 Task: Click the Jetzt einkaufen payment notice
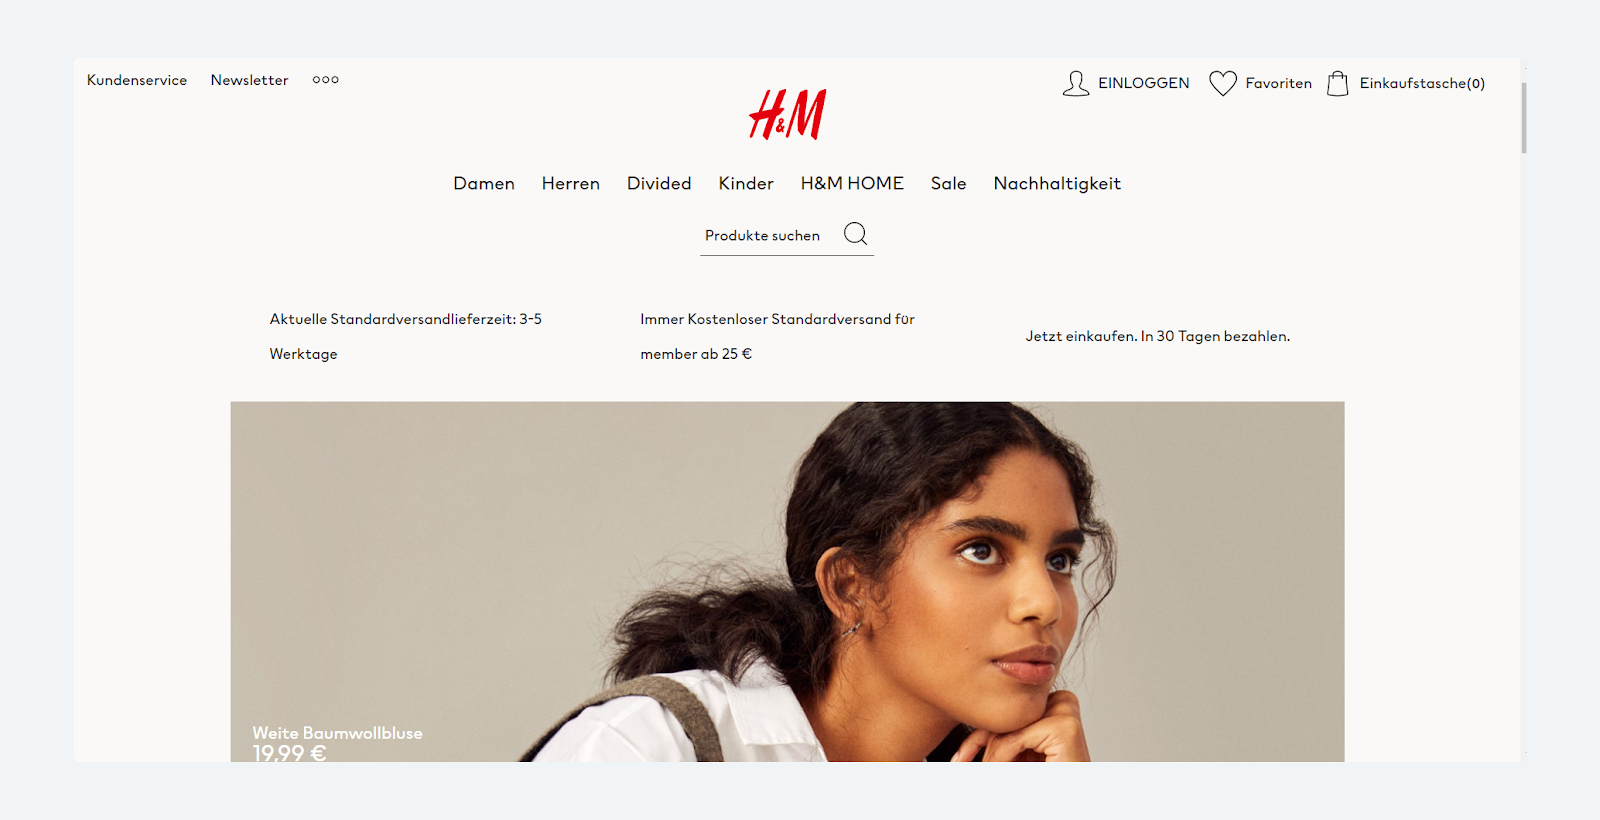point(1158,336)
